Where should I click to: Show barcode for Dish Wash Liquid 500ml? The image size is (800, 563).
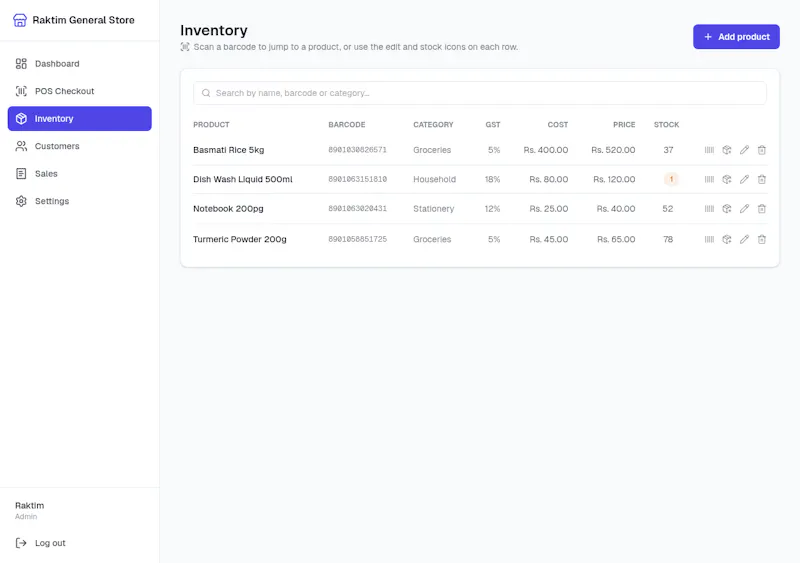point(709,180)
